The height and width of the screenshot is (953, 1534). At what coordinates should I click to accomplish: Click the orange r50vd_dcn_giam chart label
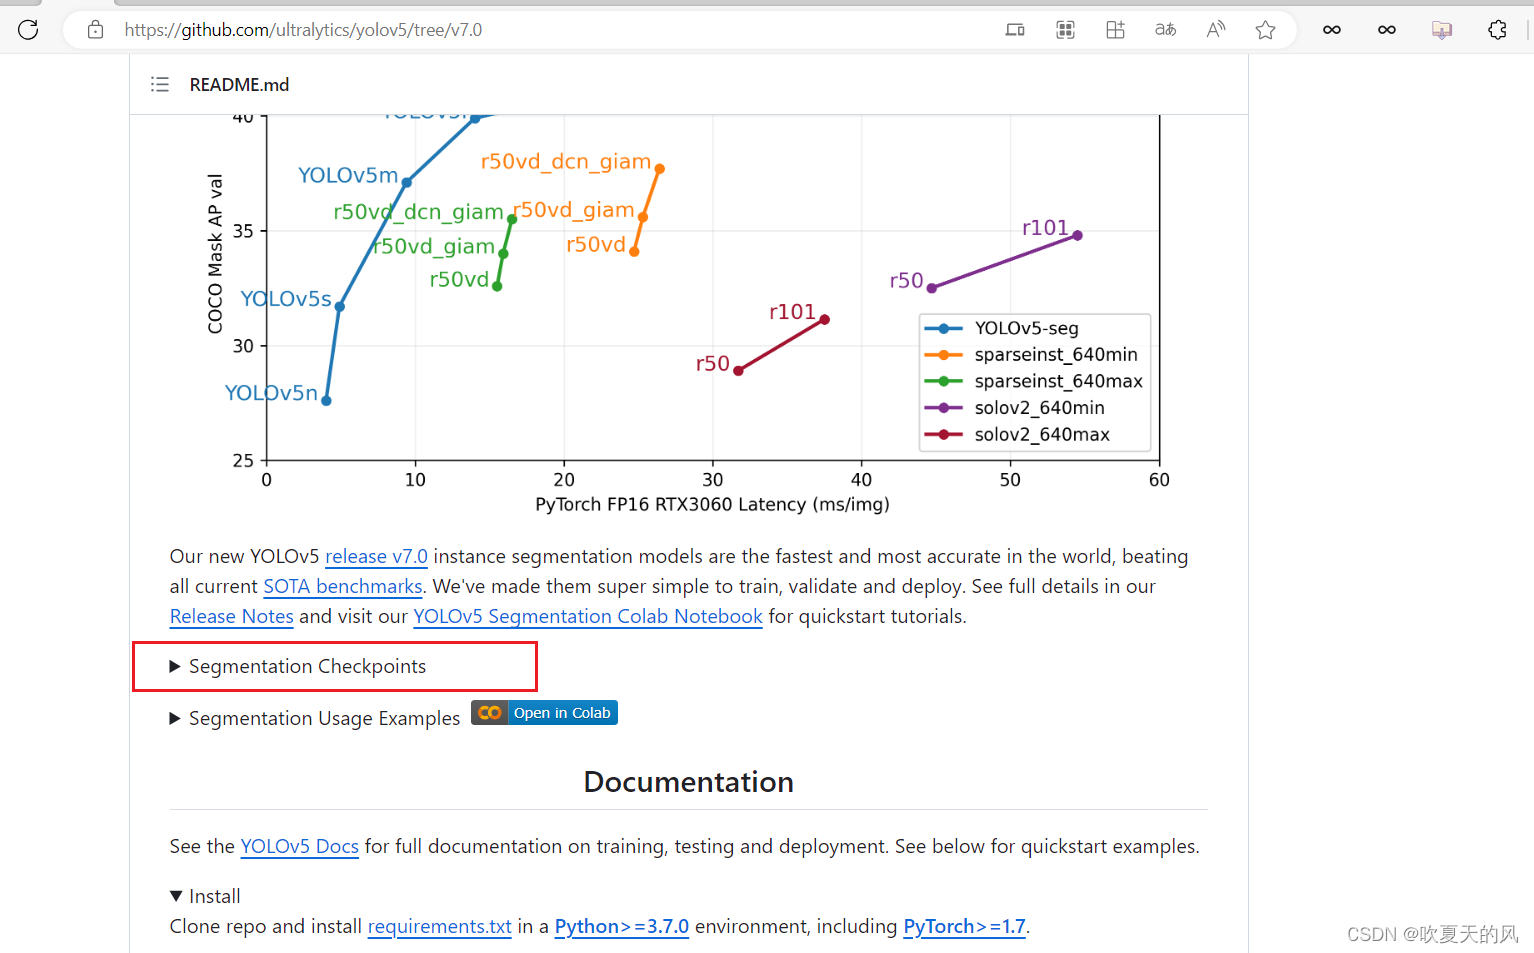566,162
